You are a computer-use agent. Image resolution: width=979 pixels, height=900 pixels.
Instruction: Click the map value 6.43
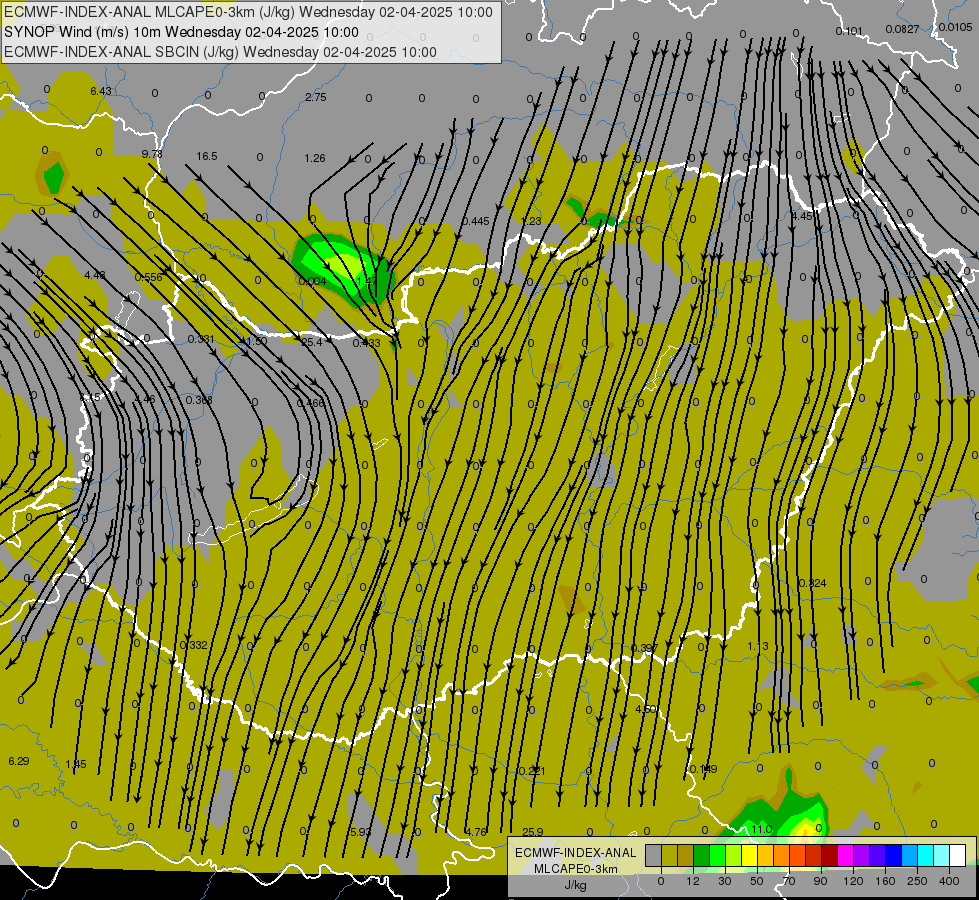tap(101, 91)
